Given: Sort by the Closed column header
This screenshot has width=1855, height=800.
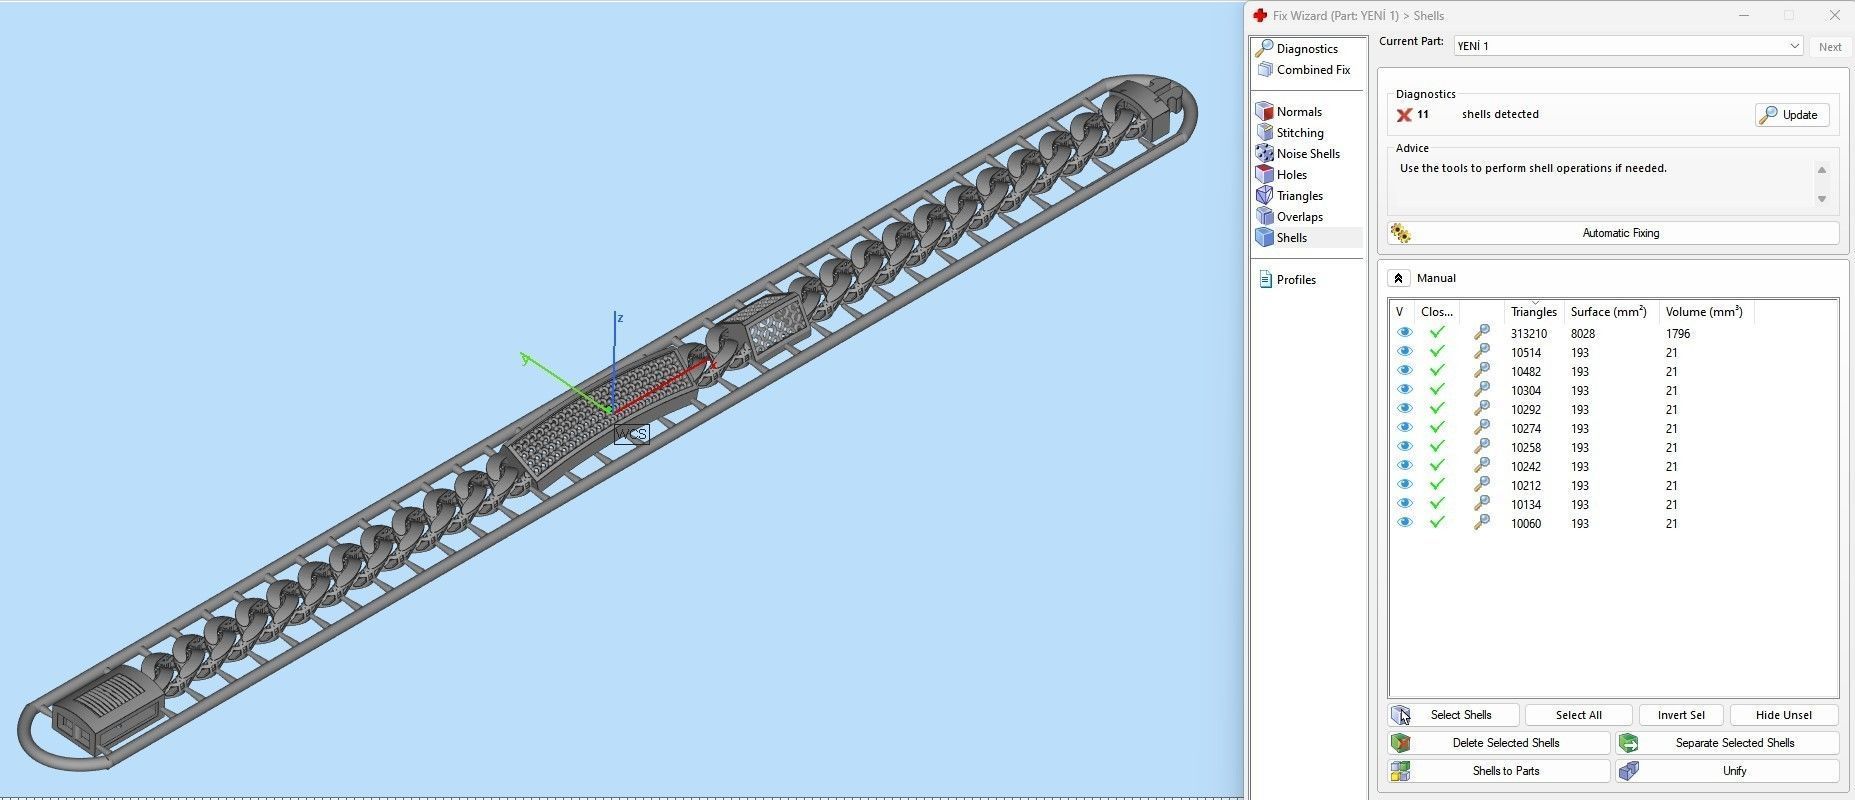Looking at the screenshot, I should [1437, 312].
